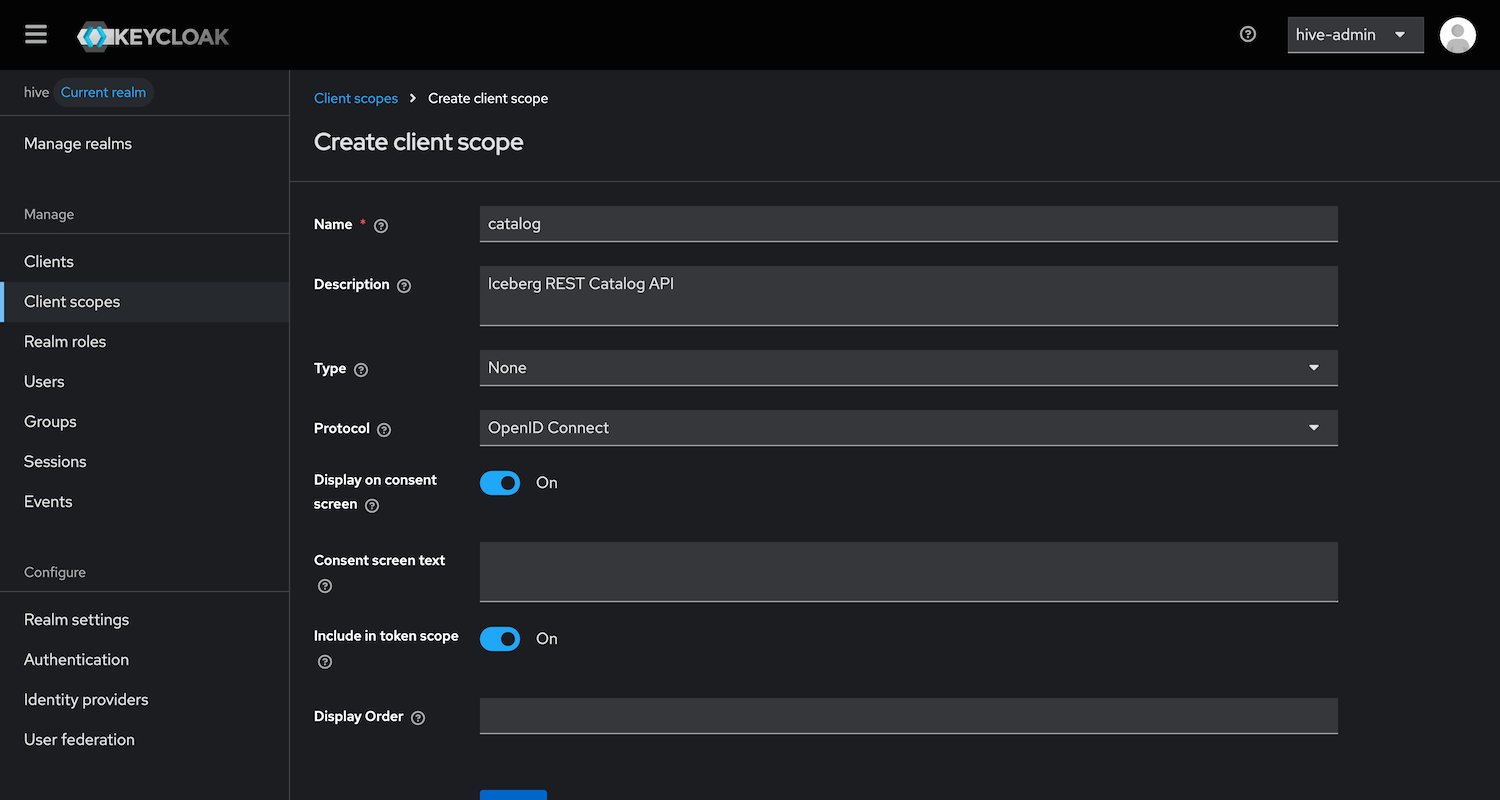The height and width of the screenshot is (800, 1500).
Task: Navigate to Users in sidebar
Action: point(44,382)
